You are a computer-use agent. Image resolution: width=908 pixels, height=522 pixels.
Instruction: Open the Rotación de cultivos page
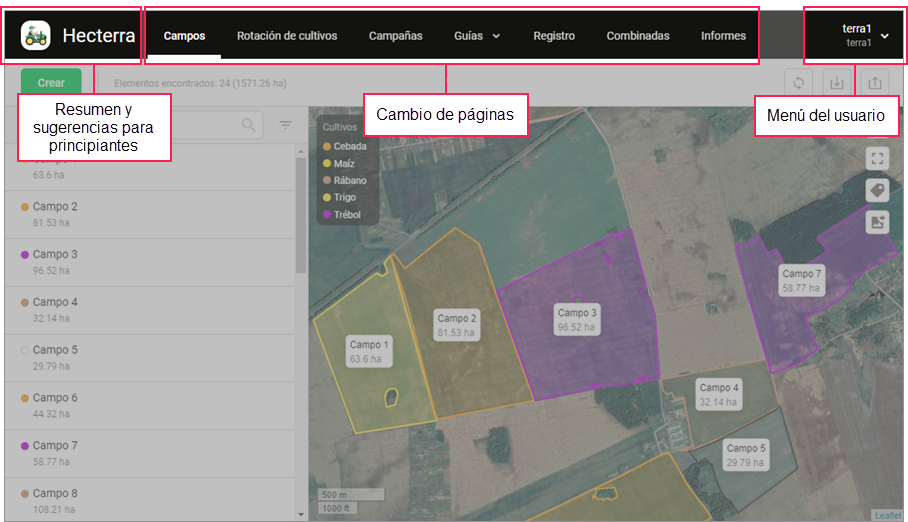[x=287, y=36]
